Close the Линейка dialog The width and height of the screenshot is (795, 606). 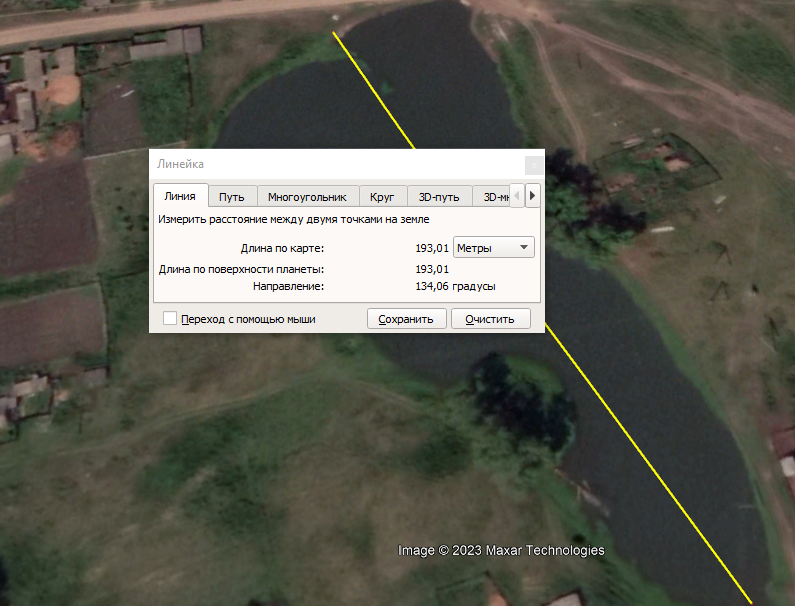[534, 165]
